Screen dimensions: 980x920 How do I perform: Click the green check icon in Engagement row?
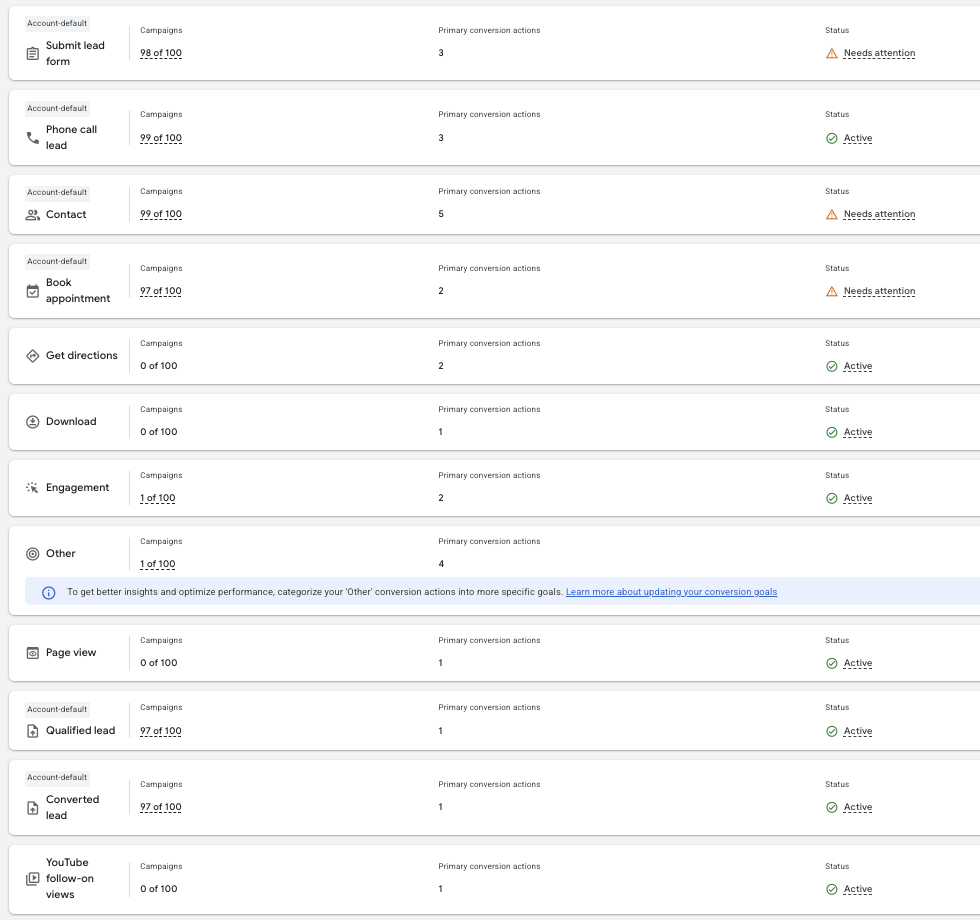pos(831,498)
